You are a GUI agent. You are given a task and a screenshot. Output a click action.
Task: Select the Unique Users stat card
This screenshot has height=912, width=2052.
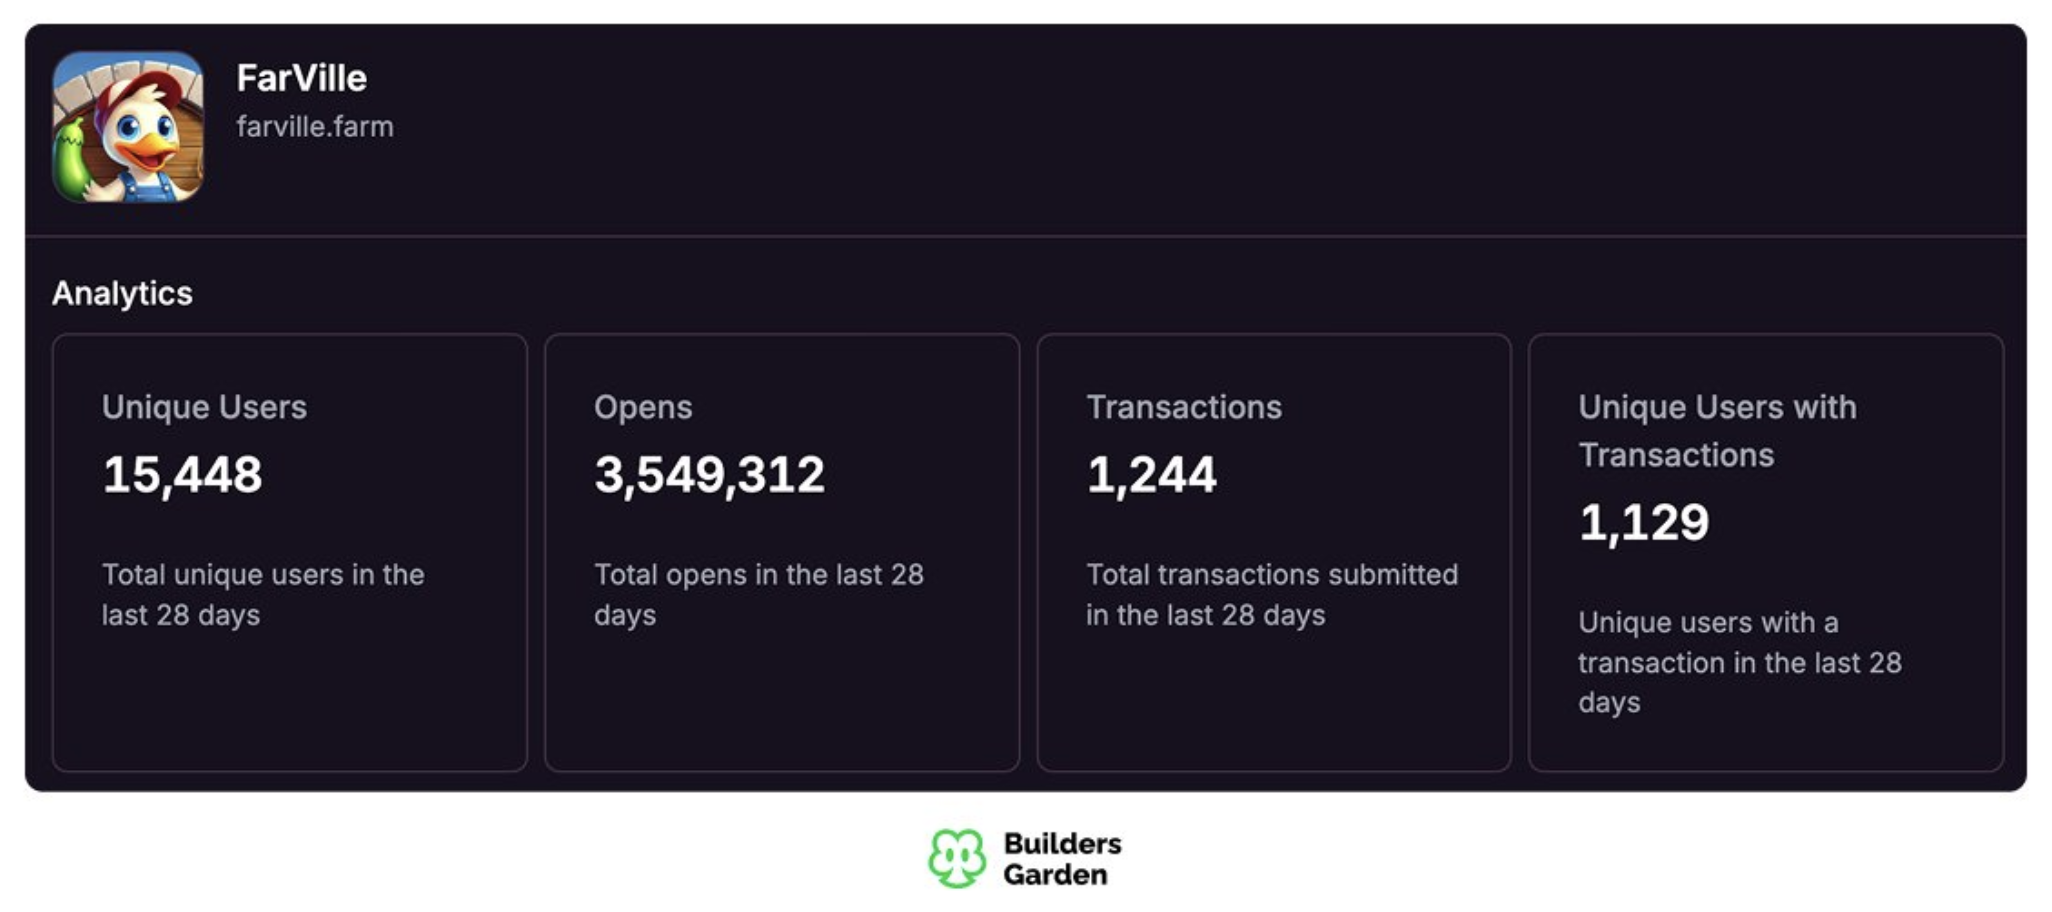pos(290,552)
